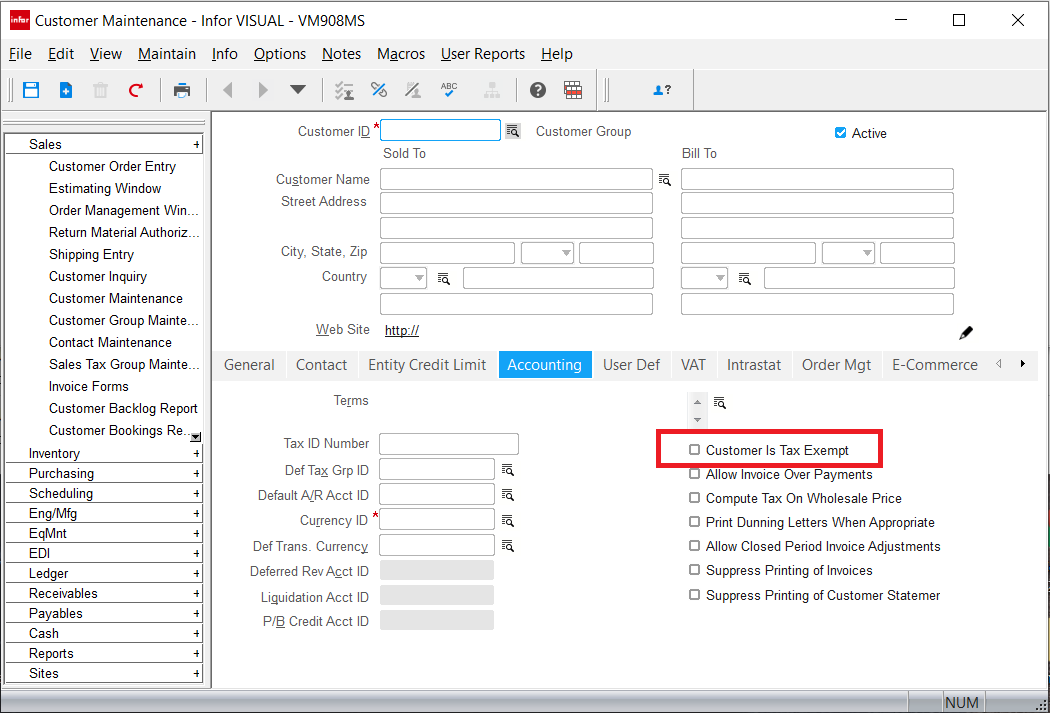Click the organization hierarchy toolbar icon
Viewport: 1050px width, 713px height.
(x=492, y=90)
